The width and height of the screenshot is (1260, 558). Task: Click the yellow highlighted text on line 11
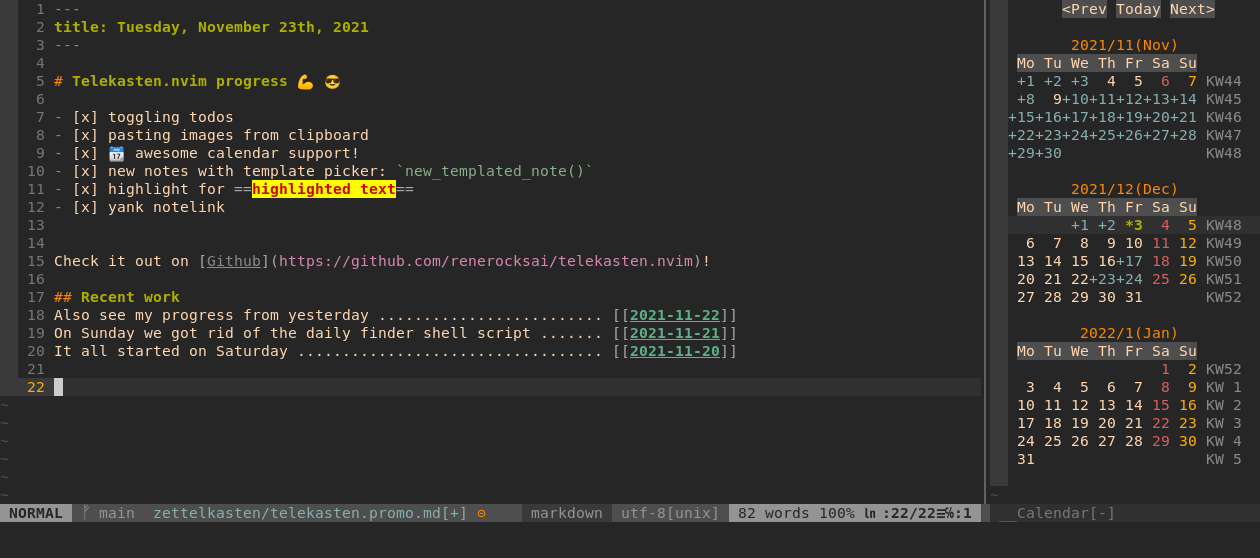coord(323,189)
